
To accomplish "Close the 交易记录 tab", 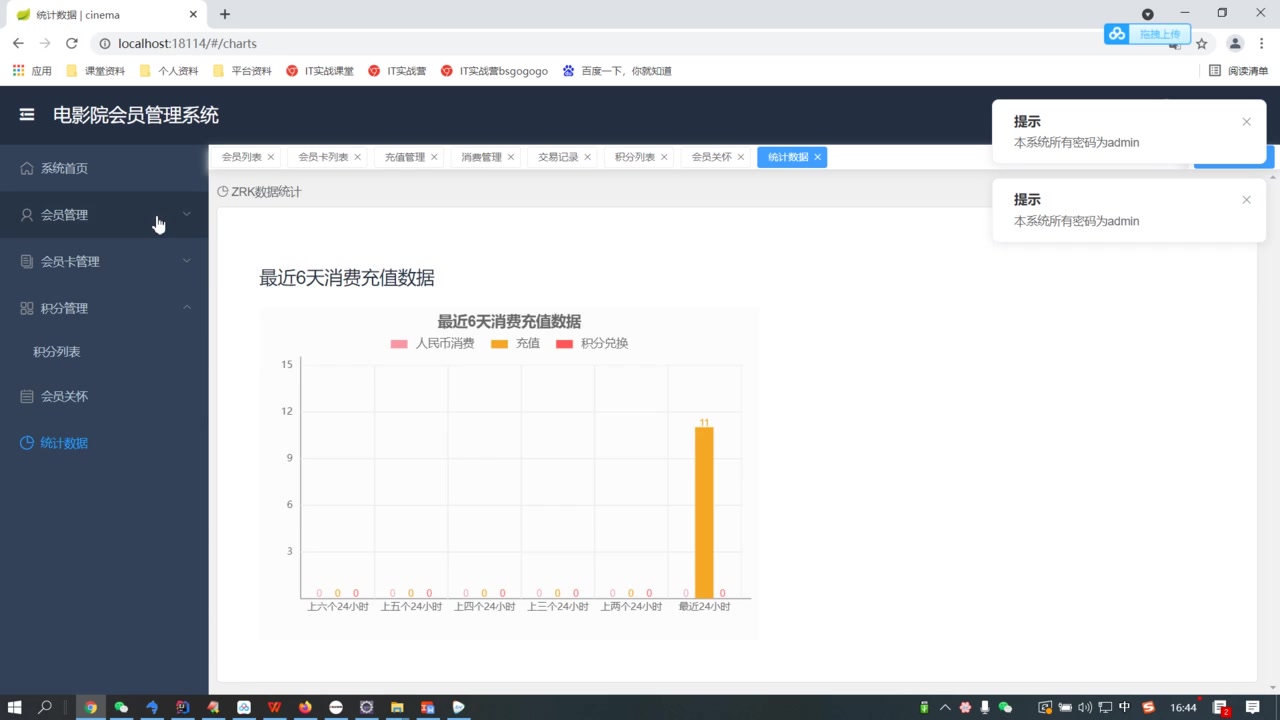I will click(x=587, y=157).
